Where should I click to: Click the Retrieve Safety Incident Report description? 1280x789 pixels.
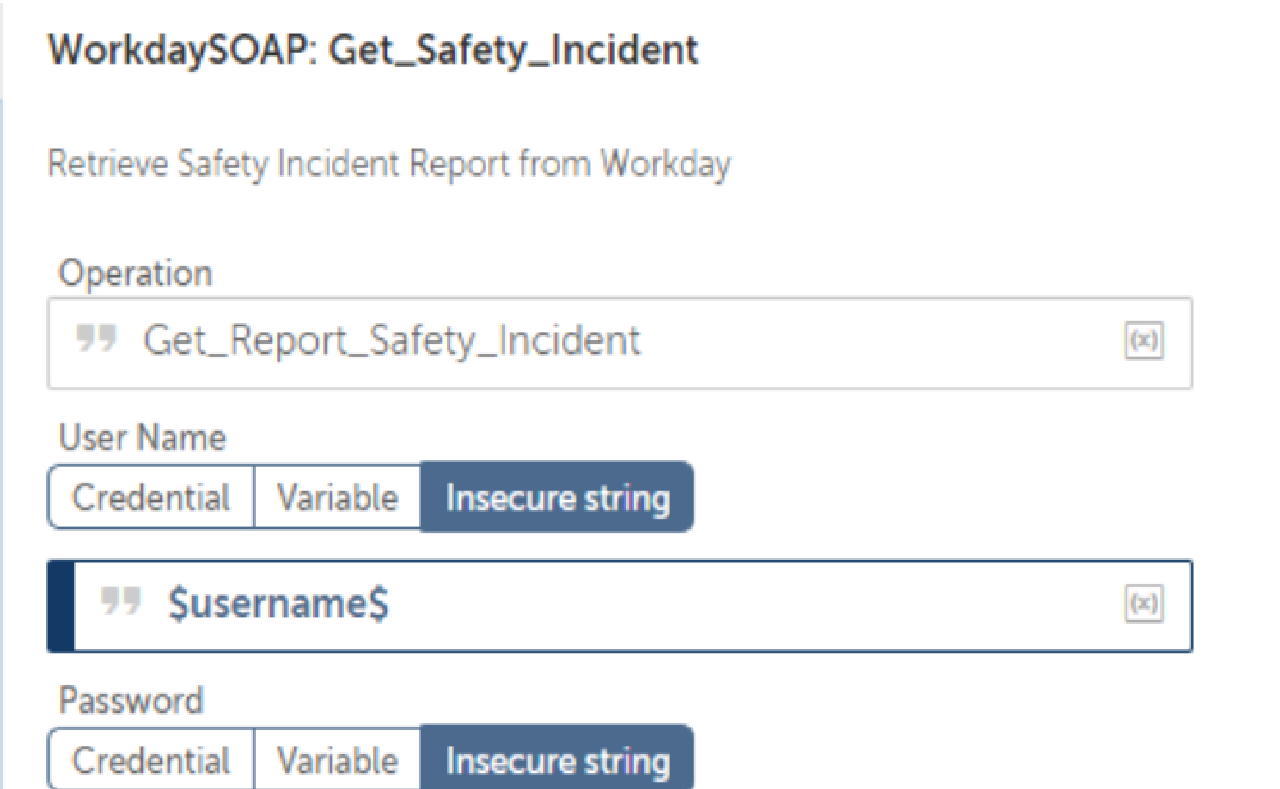click(389, 163)
